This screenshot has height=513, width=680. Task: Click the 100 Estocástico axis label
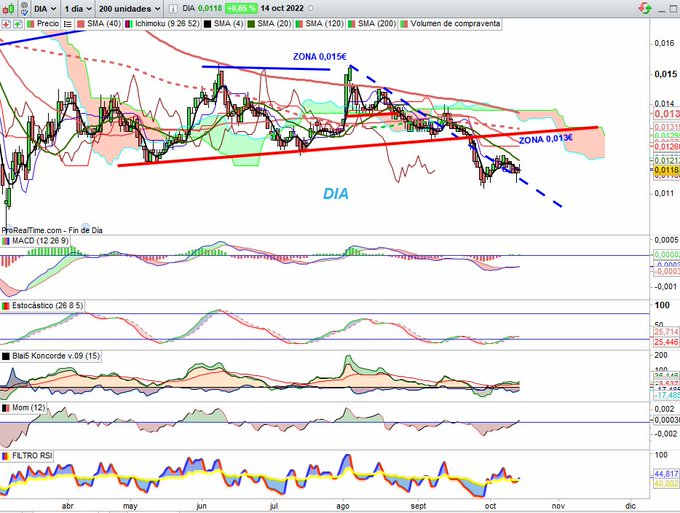point(662,305)
